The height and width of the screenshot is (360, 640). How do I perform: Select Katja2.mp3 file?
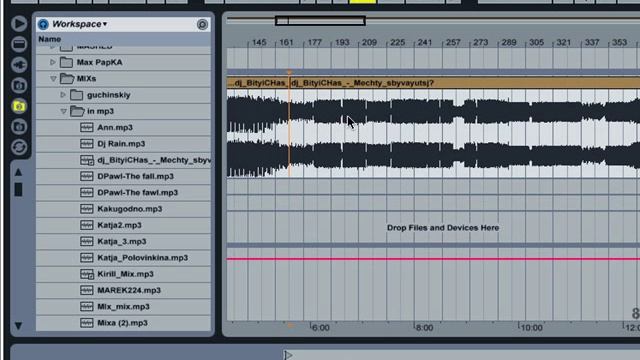coord(124,225)
